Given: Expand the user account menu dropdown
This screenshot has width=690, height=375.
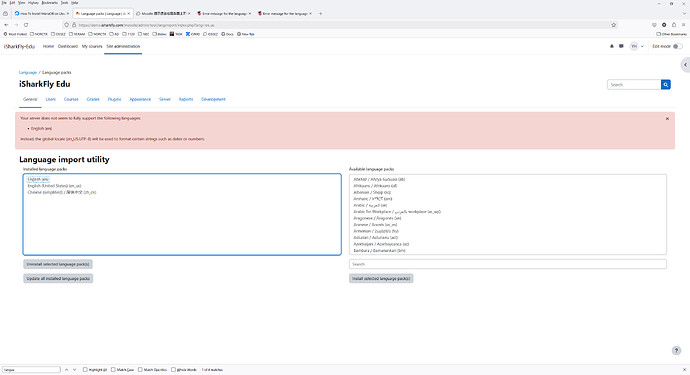Looking at the screenshot, I should point(637,46).
